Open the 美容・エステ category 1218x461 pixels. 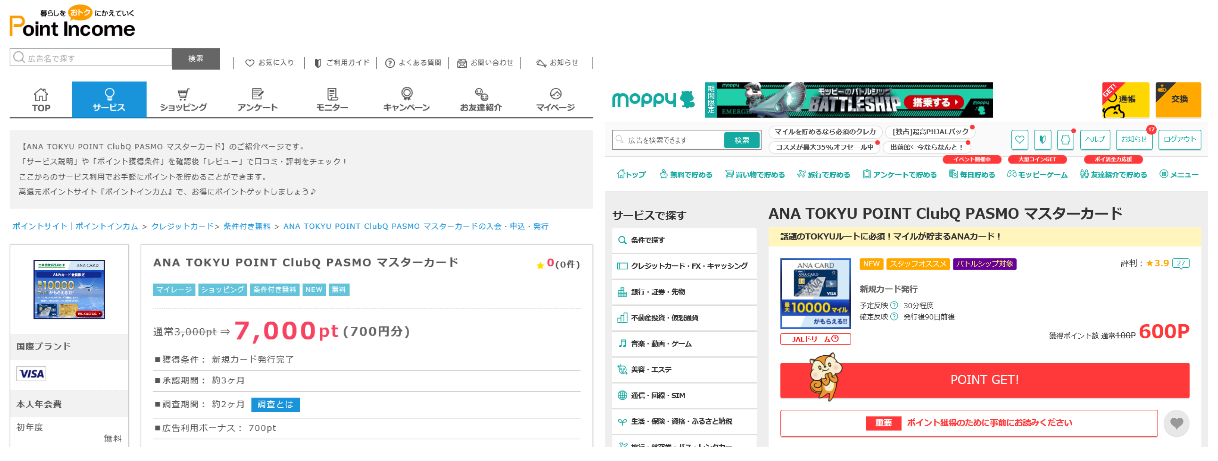(685, 369)
